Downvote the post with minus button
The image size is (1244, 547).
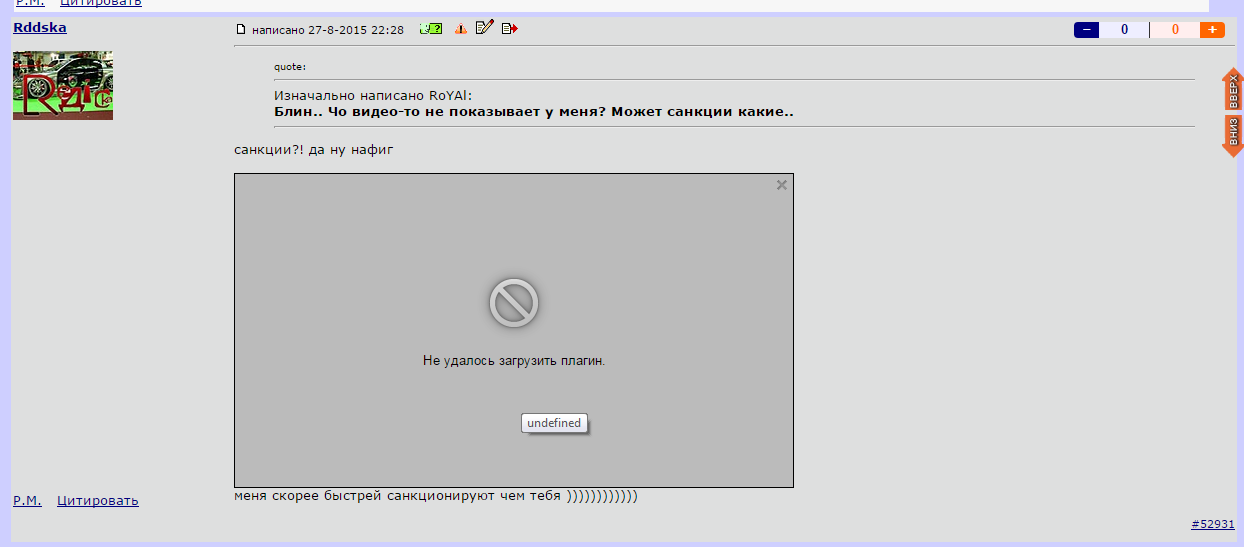1087,30
